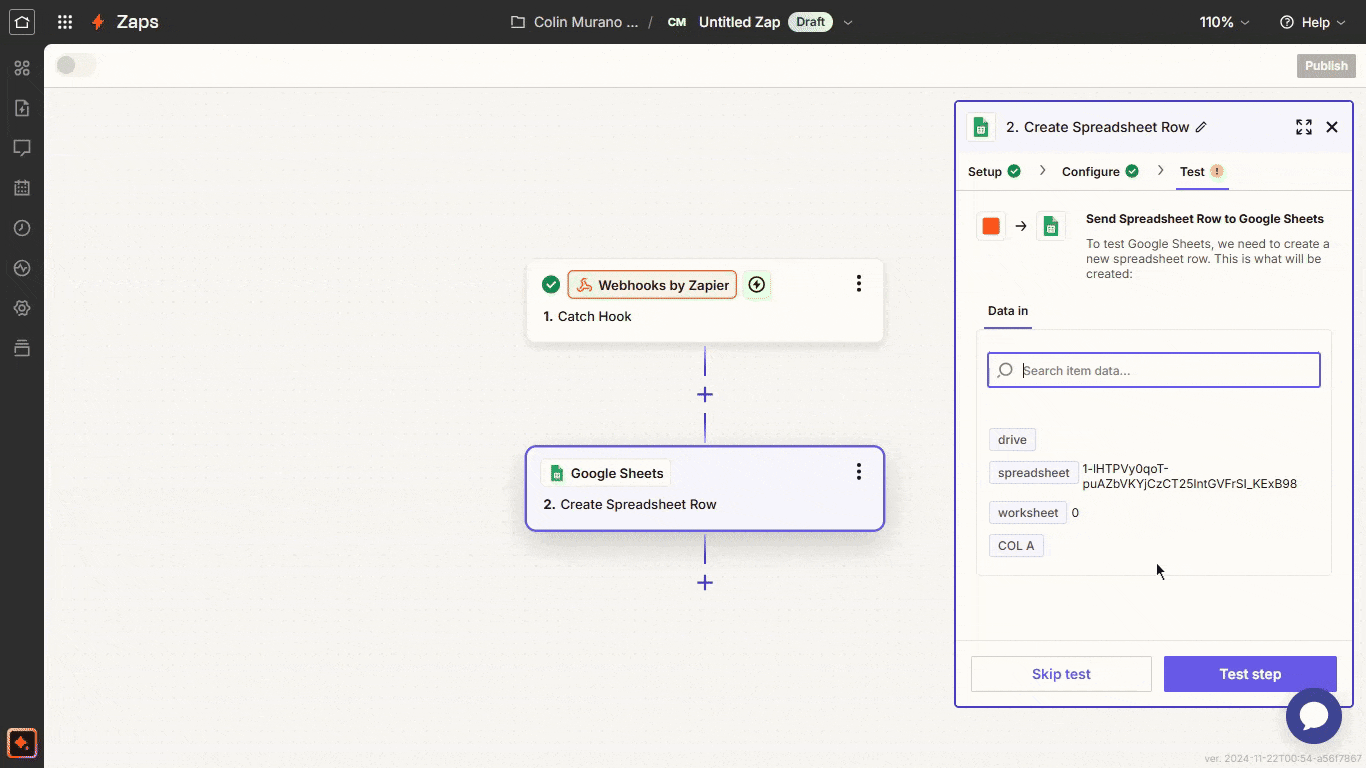Switch to the Test tab
Screen dimensions: 1366x768
[1202, 171]
